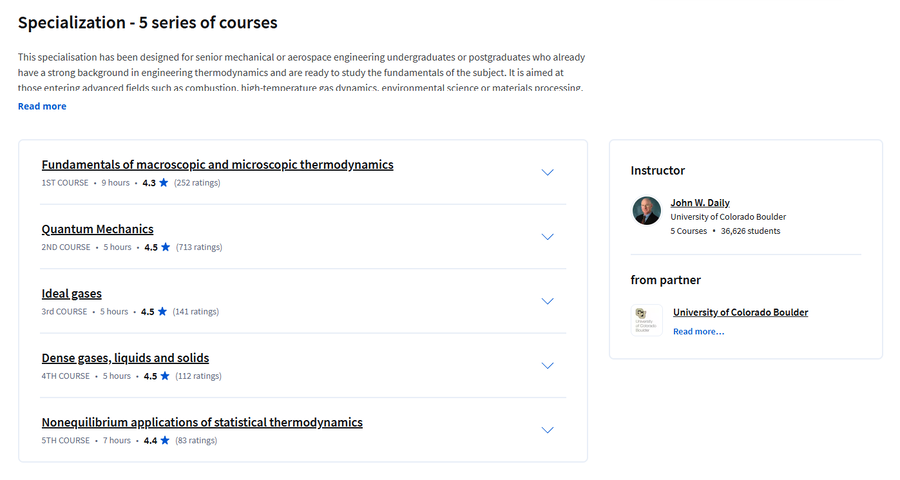This screenshot has height=480, width=900.
Task: Expand the Ideal gases course details
Action: pos(548,301)
